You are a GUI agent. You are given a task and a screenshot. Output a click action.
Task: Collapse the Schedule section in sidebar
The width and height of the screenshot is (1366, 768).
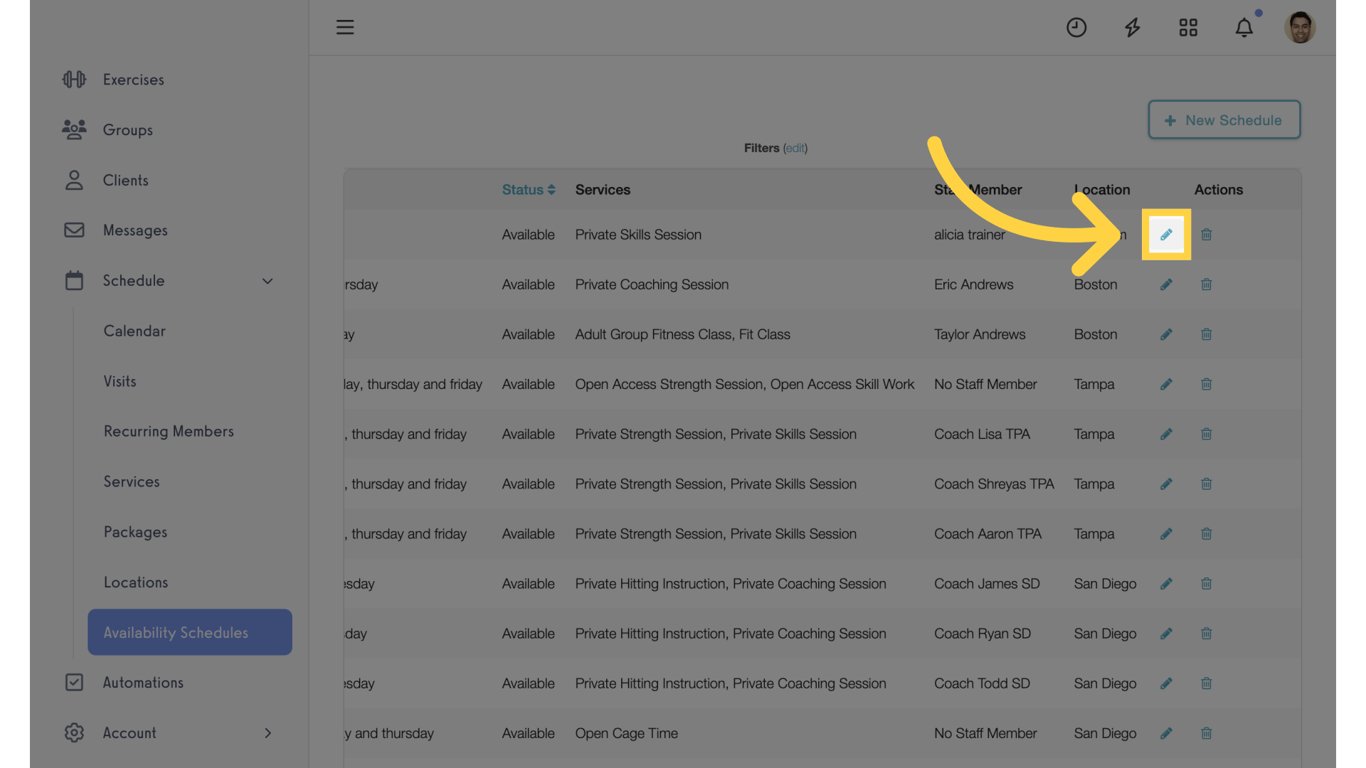pos(267,281)
